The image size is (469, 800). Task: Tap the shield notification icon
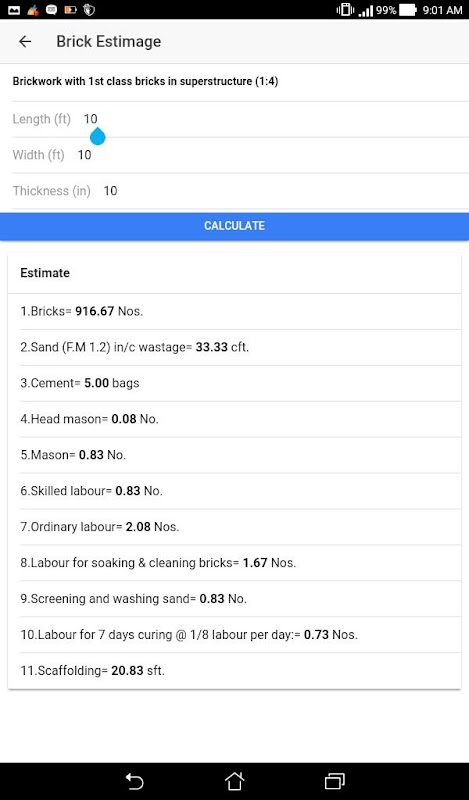89,10
